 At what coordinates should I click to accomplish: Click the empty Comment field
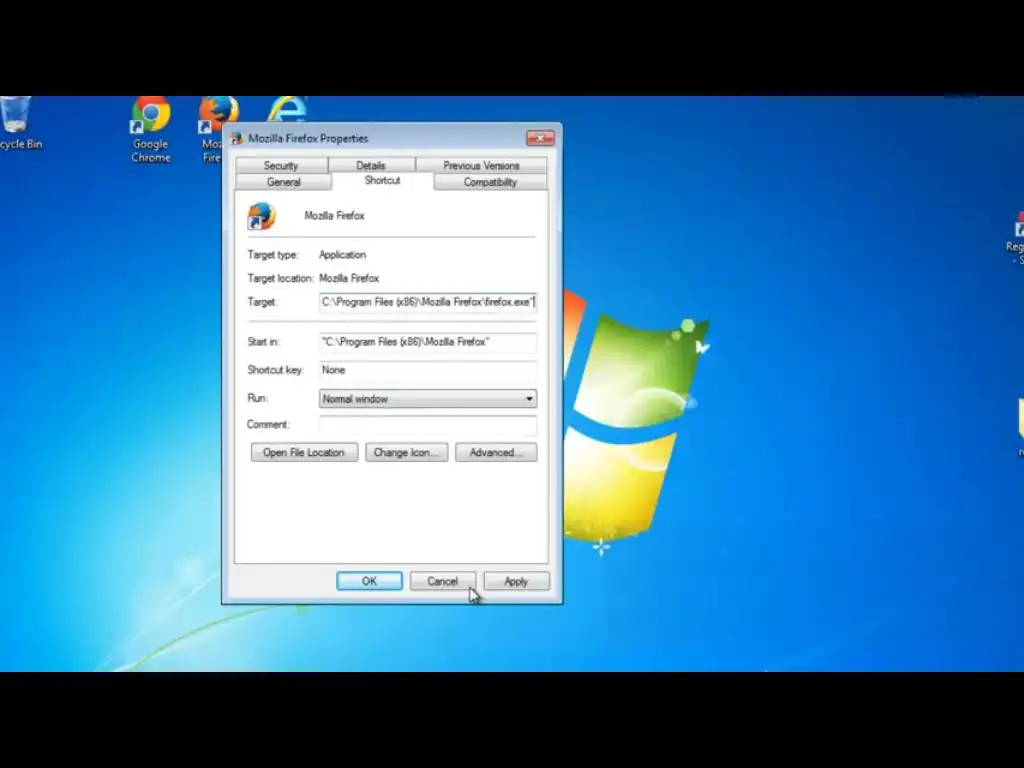pos(428,424)
